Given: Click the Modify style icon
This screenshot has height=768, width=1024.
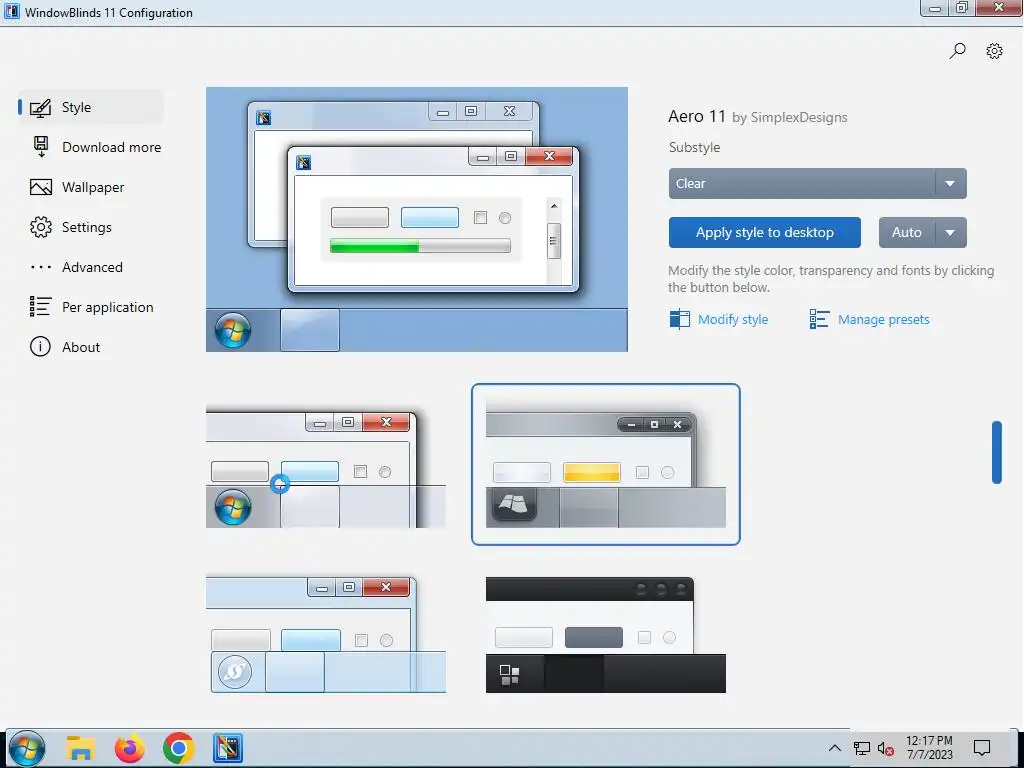Looking at the screenshot, I should (x=679, y=319).
